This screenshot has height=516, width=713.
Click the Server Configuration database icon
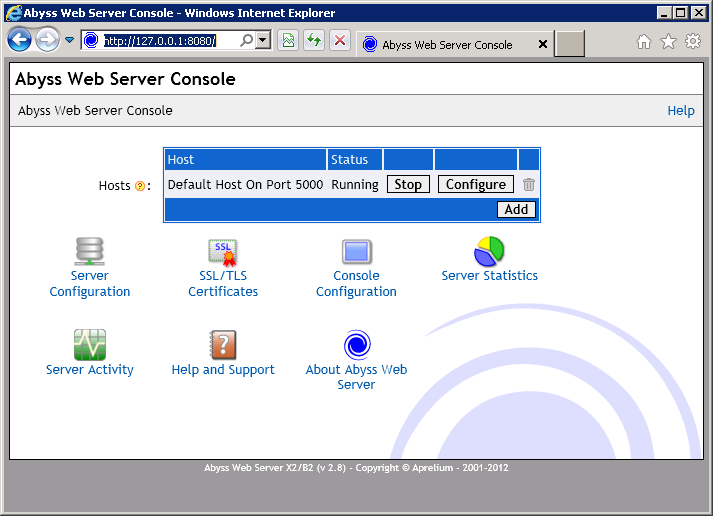tap(90, 251)
